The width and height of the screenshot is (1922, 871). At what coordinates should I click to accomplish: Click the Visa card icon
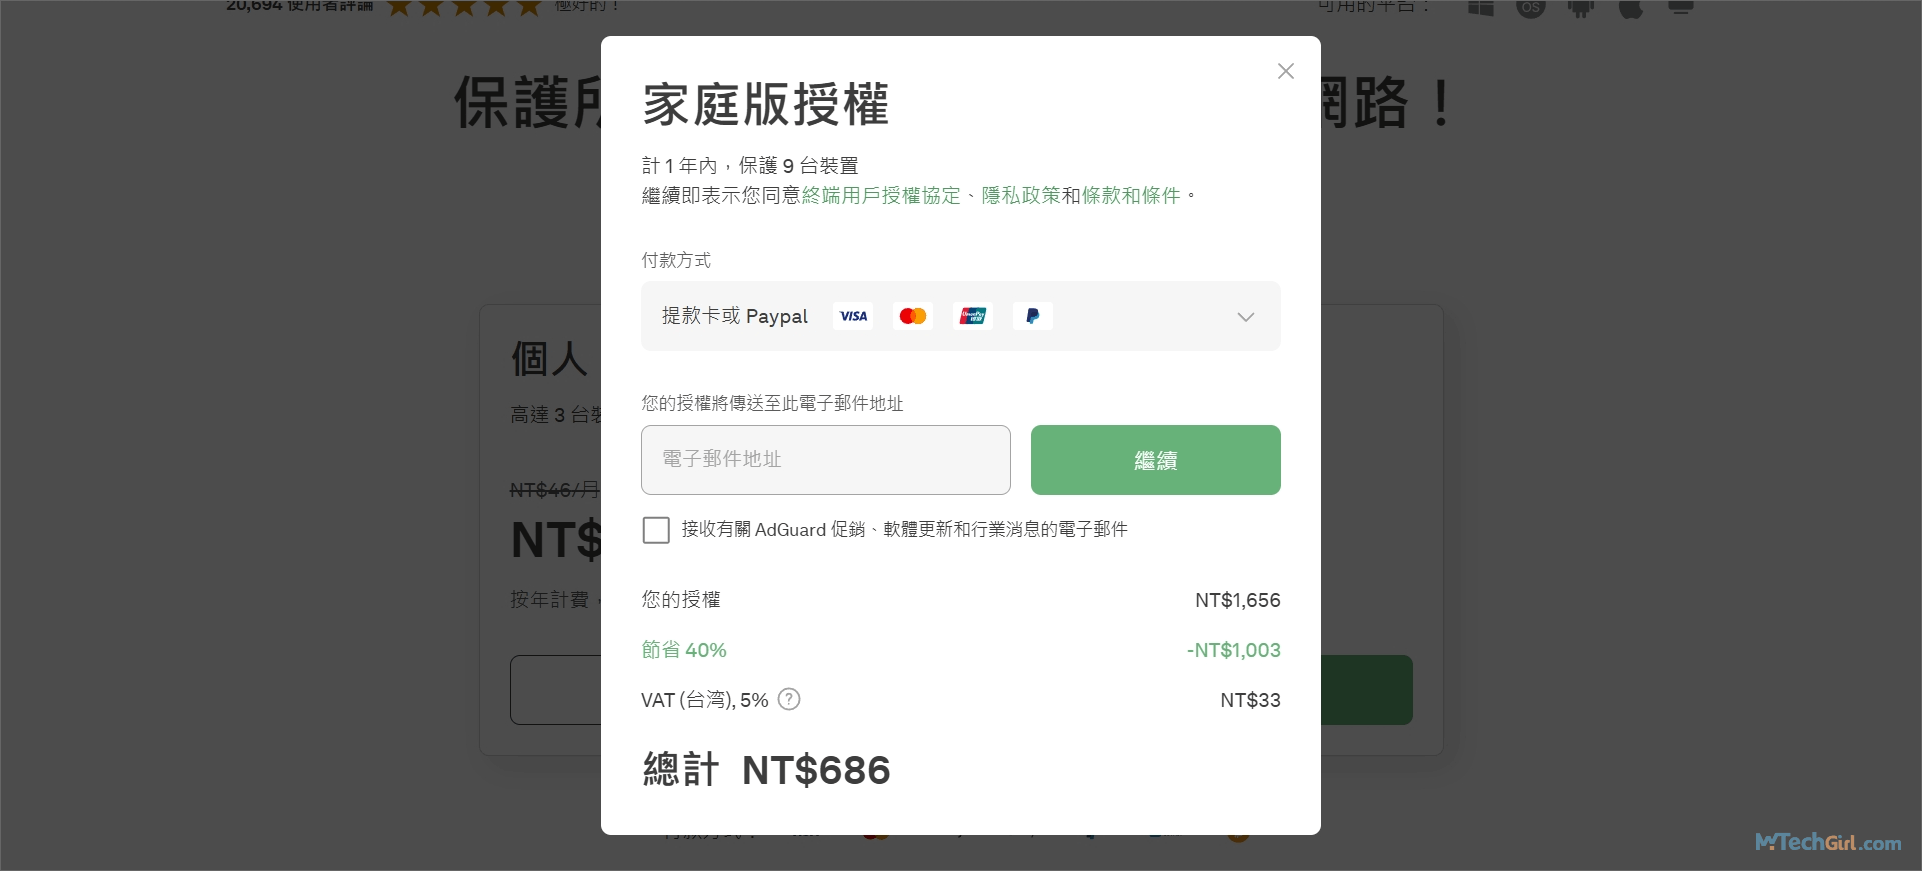(x=853, y=316)
